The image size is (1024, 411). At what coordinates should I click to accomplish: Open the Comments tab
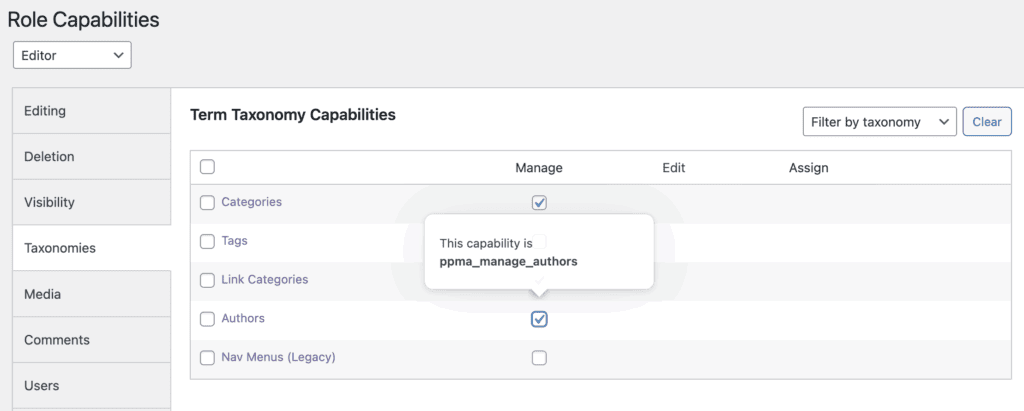92,340
